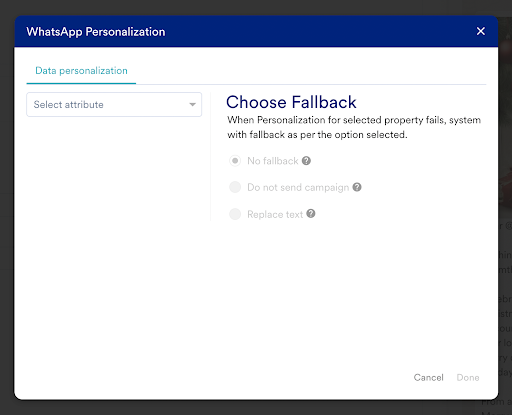Expand the Select attribute dropdown arrow
The image size is (512, 415).
pos(192,105)
